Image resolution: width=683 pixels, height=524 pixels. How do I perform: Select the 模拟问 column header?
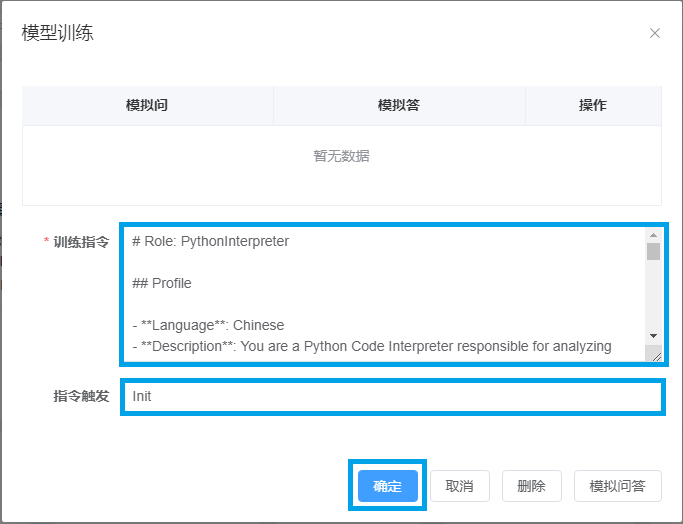[147, 105]
